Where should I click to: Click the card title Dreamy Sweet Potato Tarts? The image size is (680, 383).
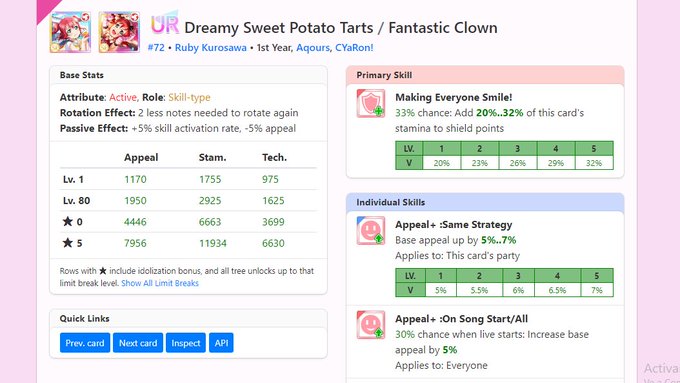(x=278, y=28)
